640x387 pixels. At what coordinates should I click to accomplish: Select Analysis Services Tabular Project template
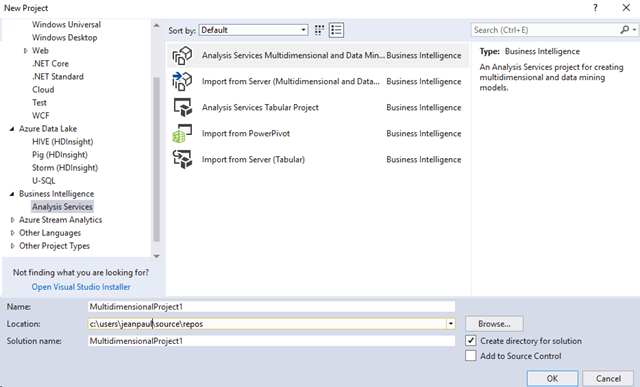(318, 107)
